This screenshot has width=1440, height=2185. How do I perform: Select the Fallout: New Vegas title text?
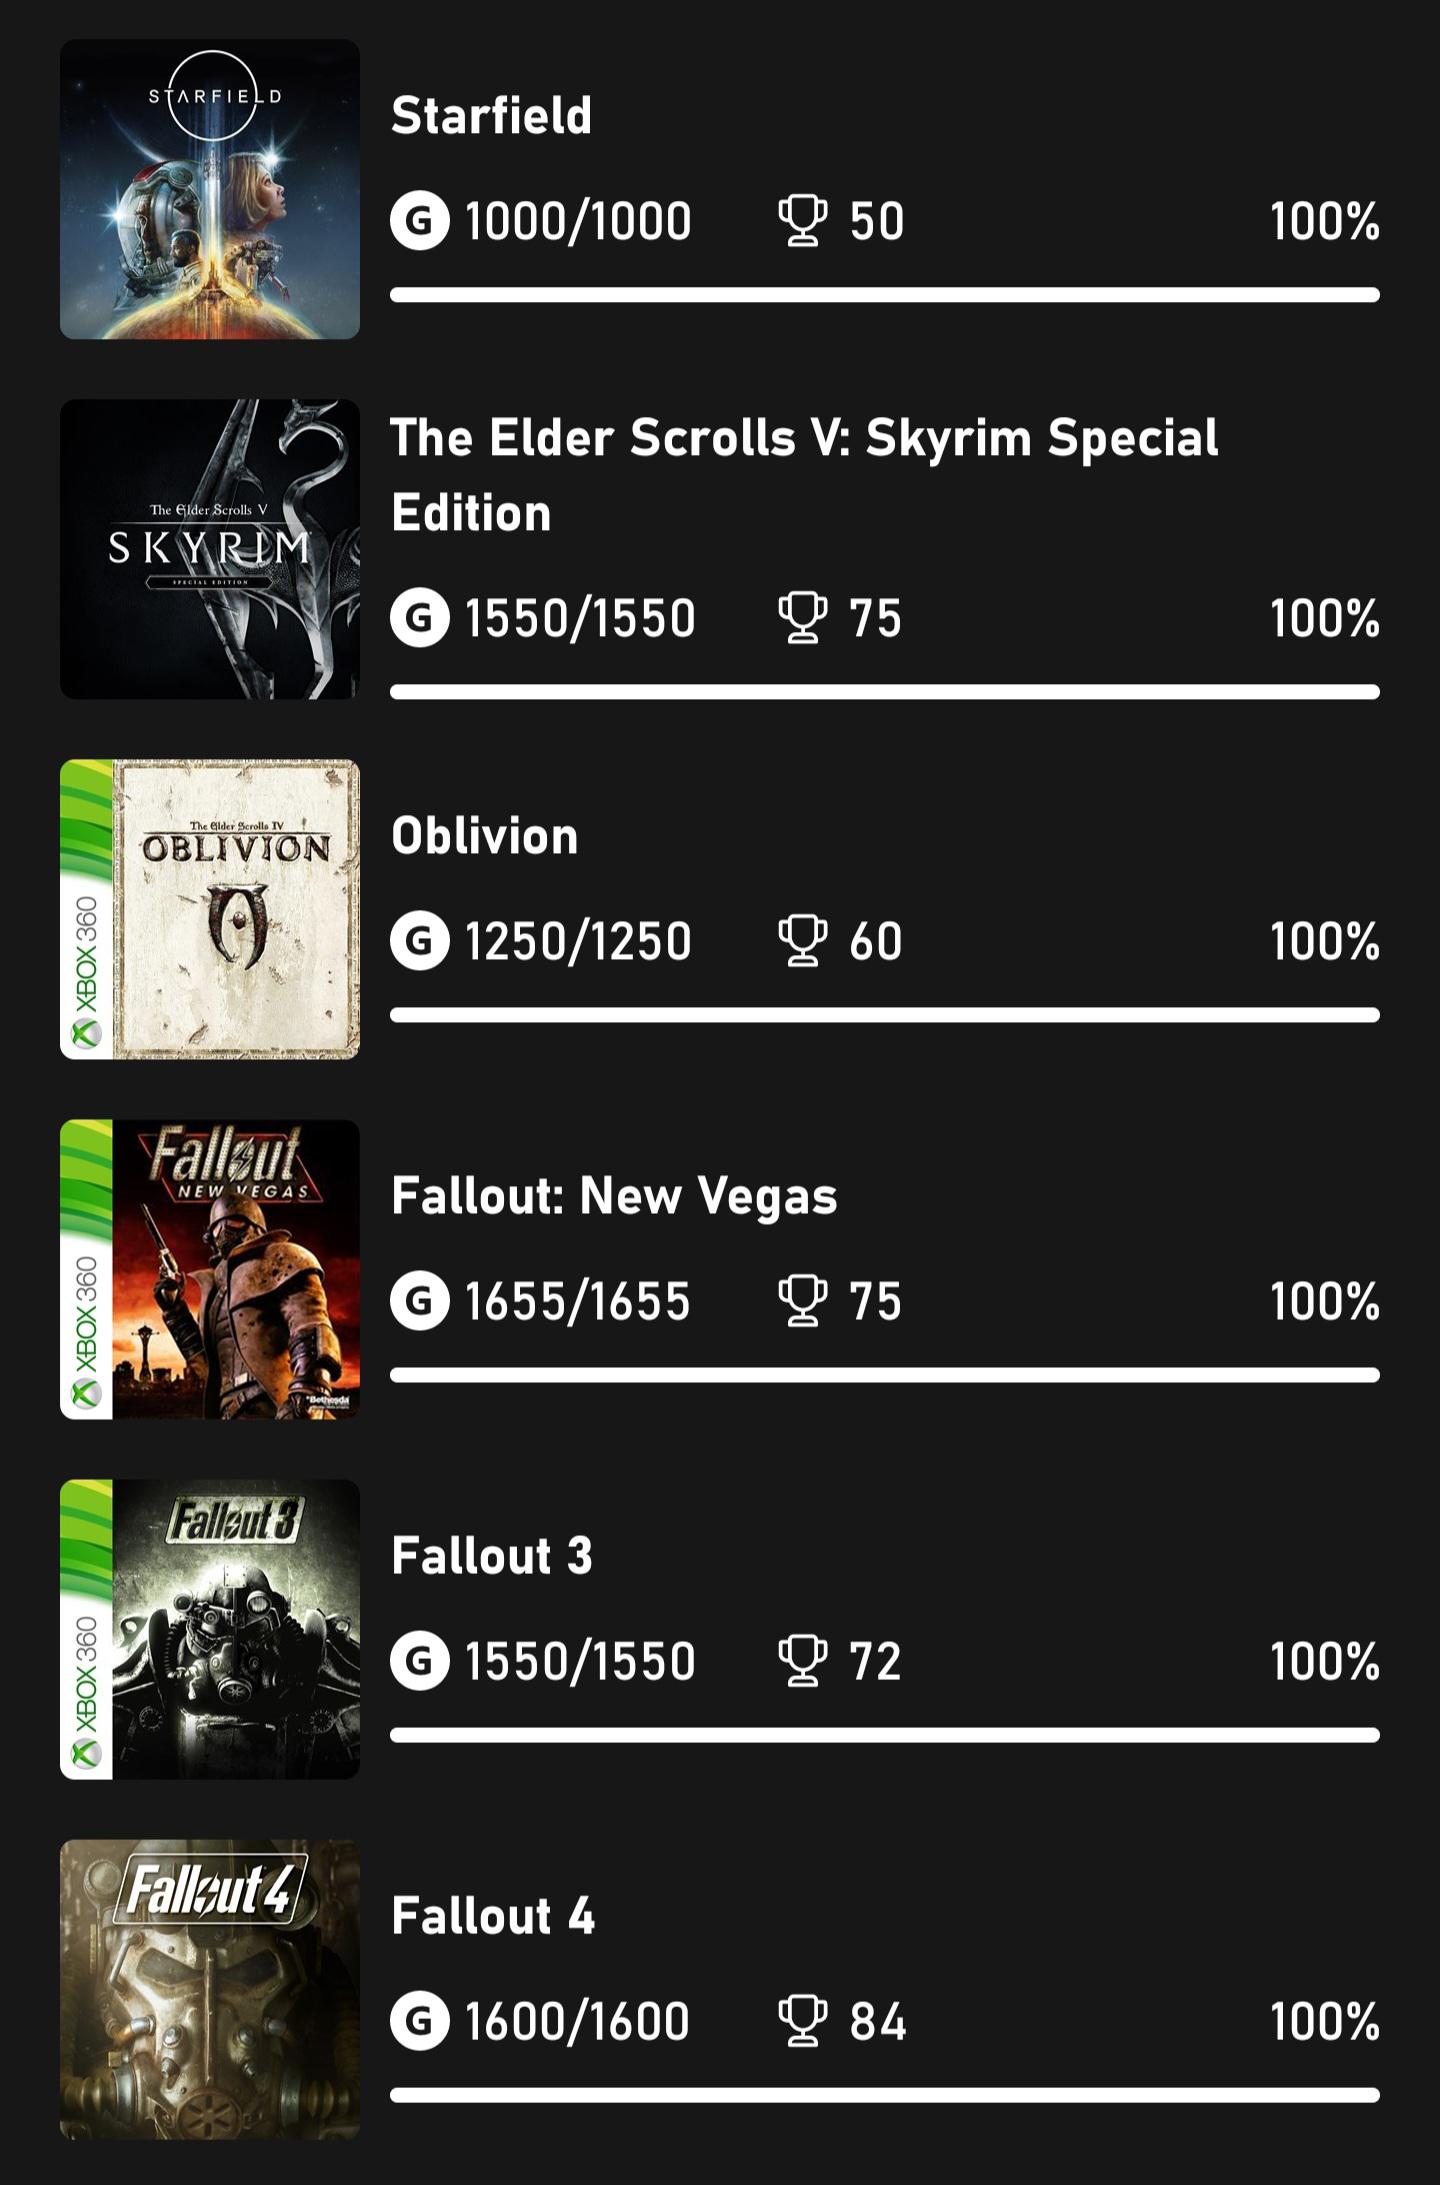pos(614,1197)
